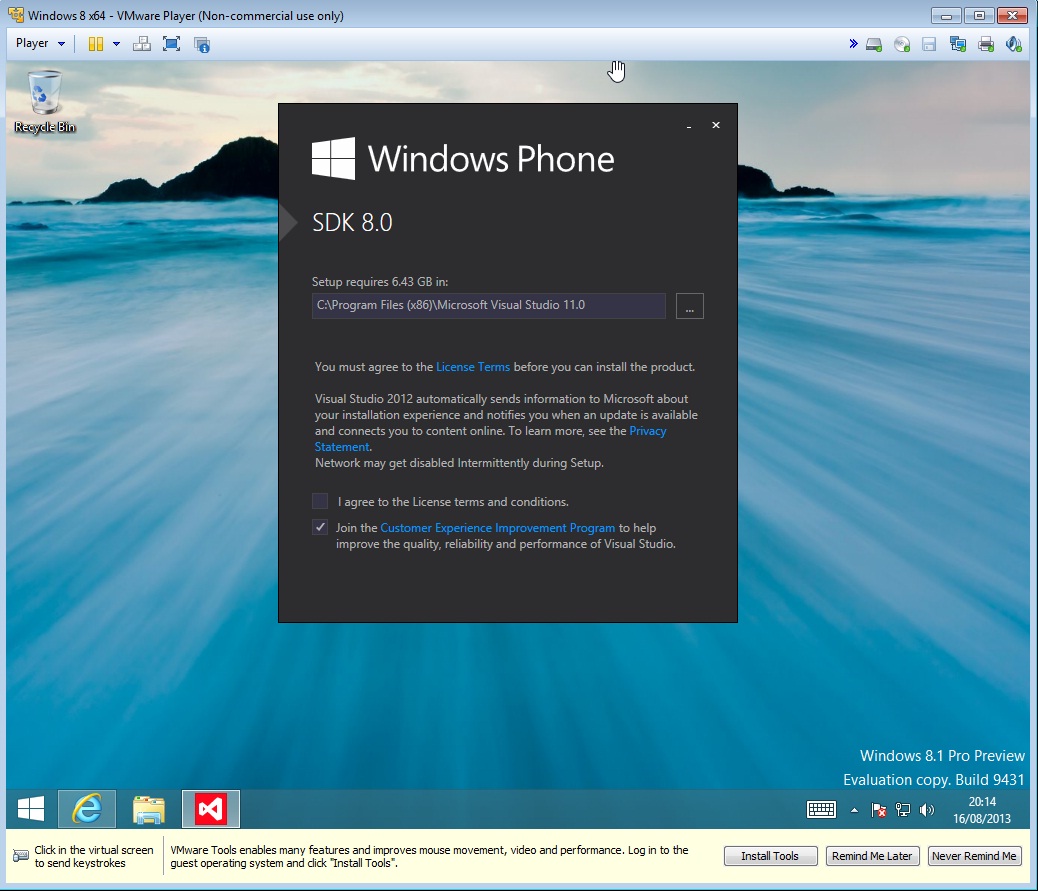Image resolution: width=1038 pixels, height=891 pixels.
Task: Open the License Terms link
Action: (x=473, y=367)
